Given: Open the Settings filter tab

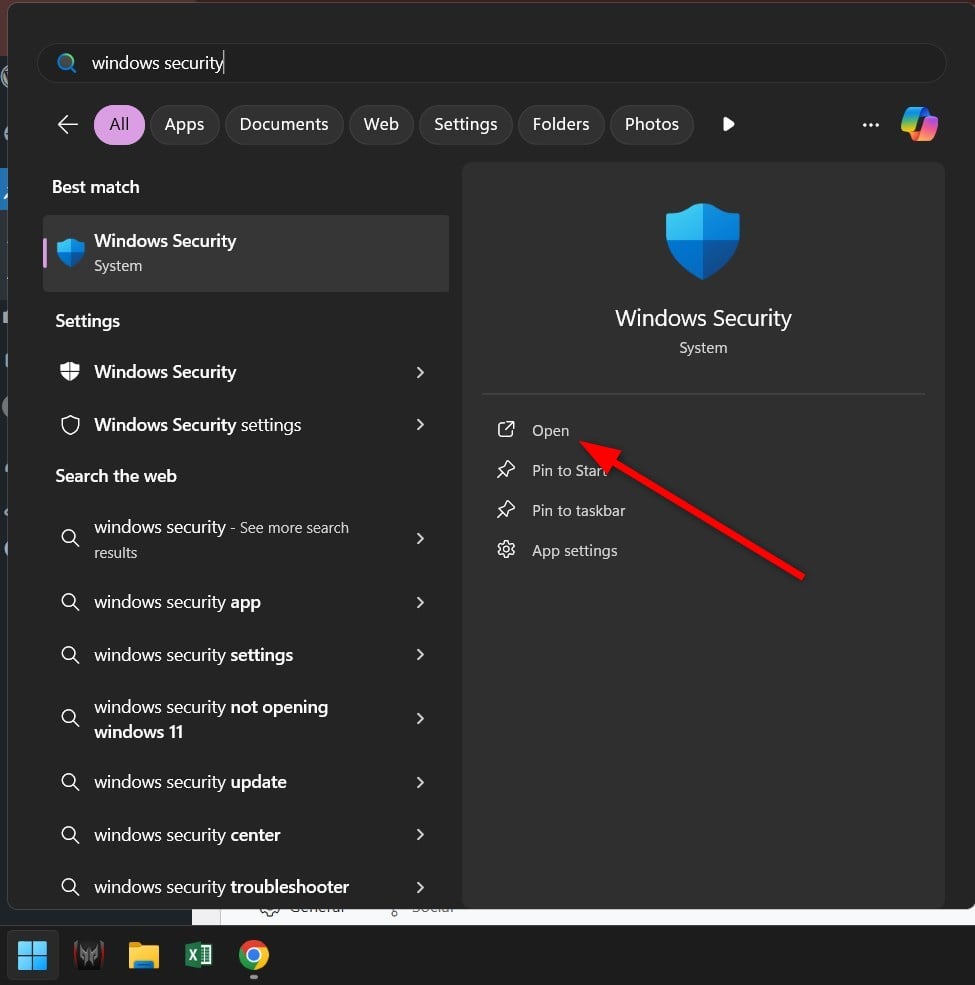Looking at the screenshot, I should 465,124.
